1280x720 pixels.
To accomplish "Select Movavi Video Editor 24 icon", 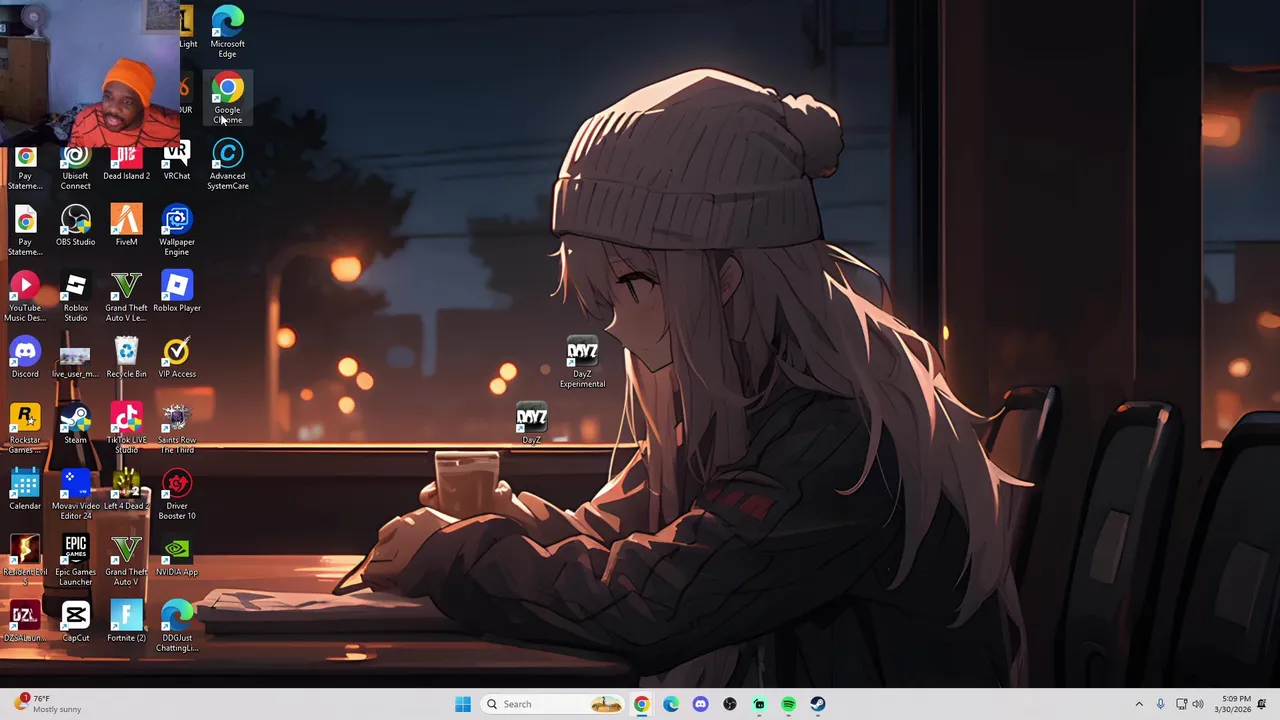I will [x=75, y=495].
